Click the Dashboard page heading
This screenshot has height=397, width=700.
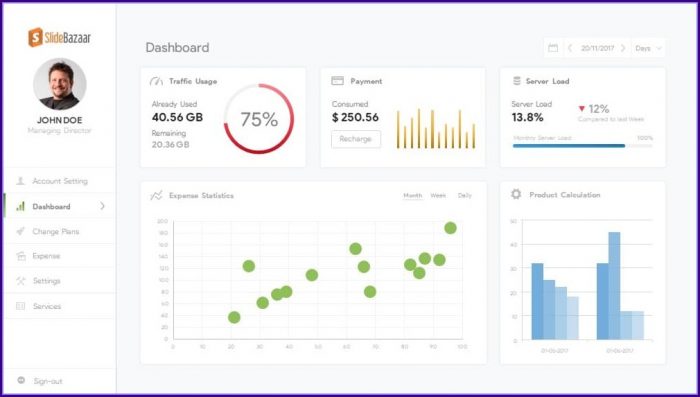(177, 47)
